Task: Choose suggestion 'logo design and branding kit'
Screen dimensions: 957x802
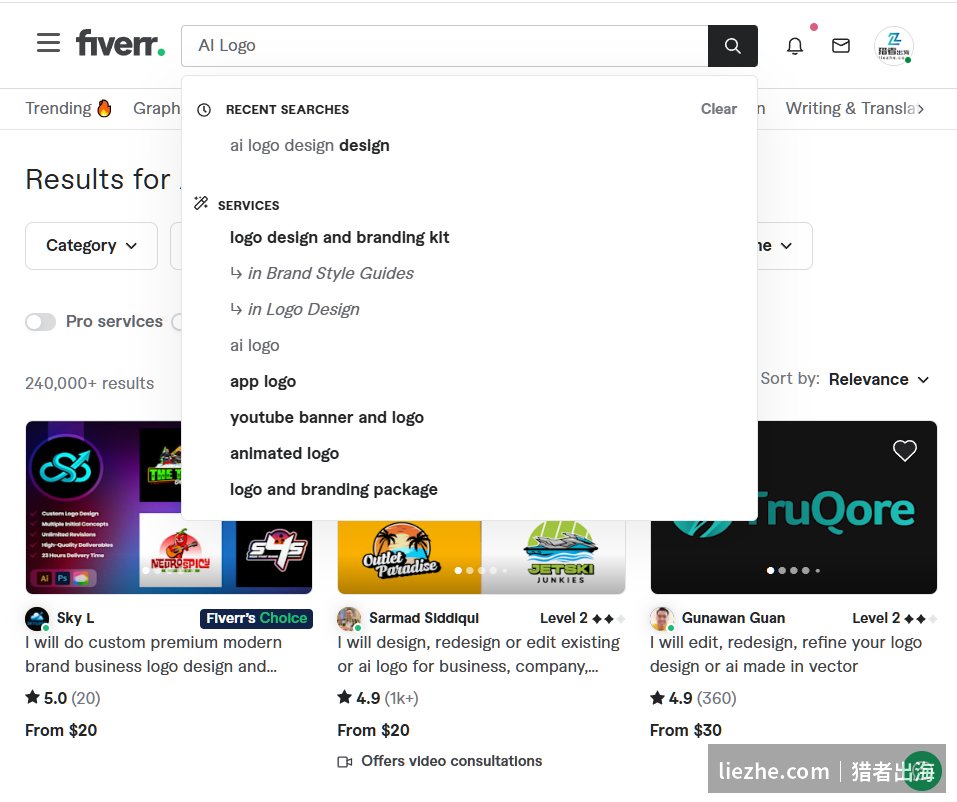Action: pos(339,237)
